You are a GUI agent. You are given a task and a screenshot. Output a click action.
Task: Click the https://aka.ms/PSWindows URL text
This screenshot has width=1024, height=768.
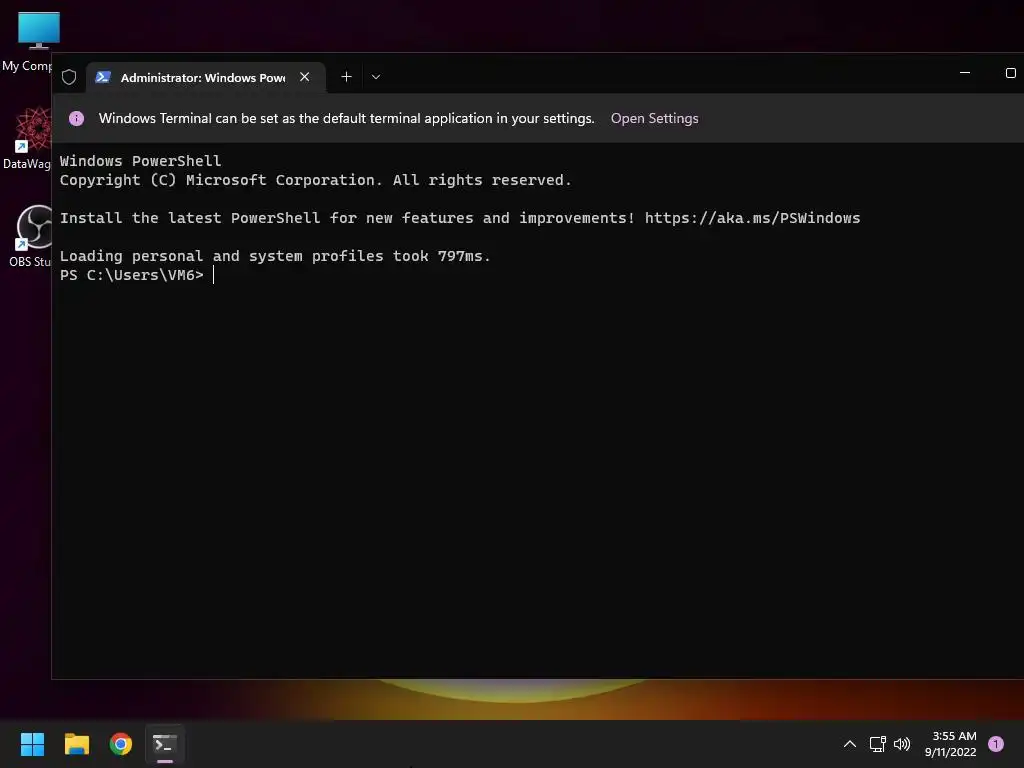[x=752, y=218]
